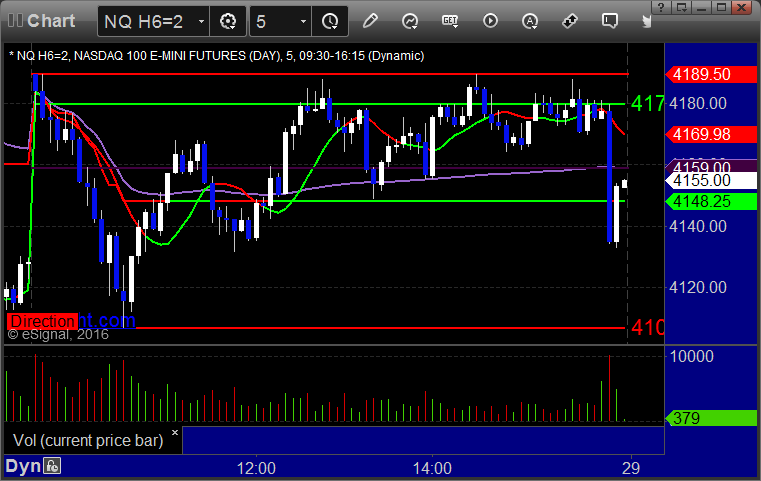
Task: Click the green 379 volume marker
Action: (711, 418)
